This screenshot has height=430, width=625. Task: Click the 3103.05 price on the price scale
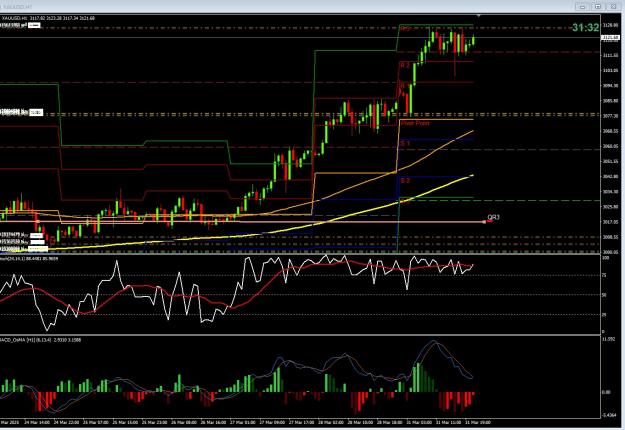611,71
